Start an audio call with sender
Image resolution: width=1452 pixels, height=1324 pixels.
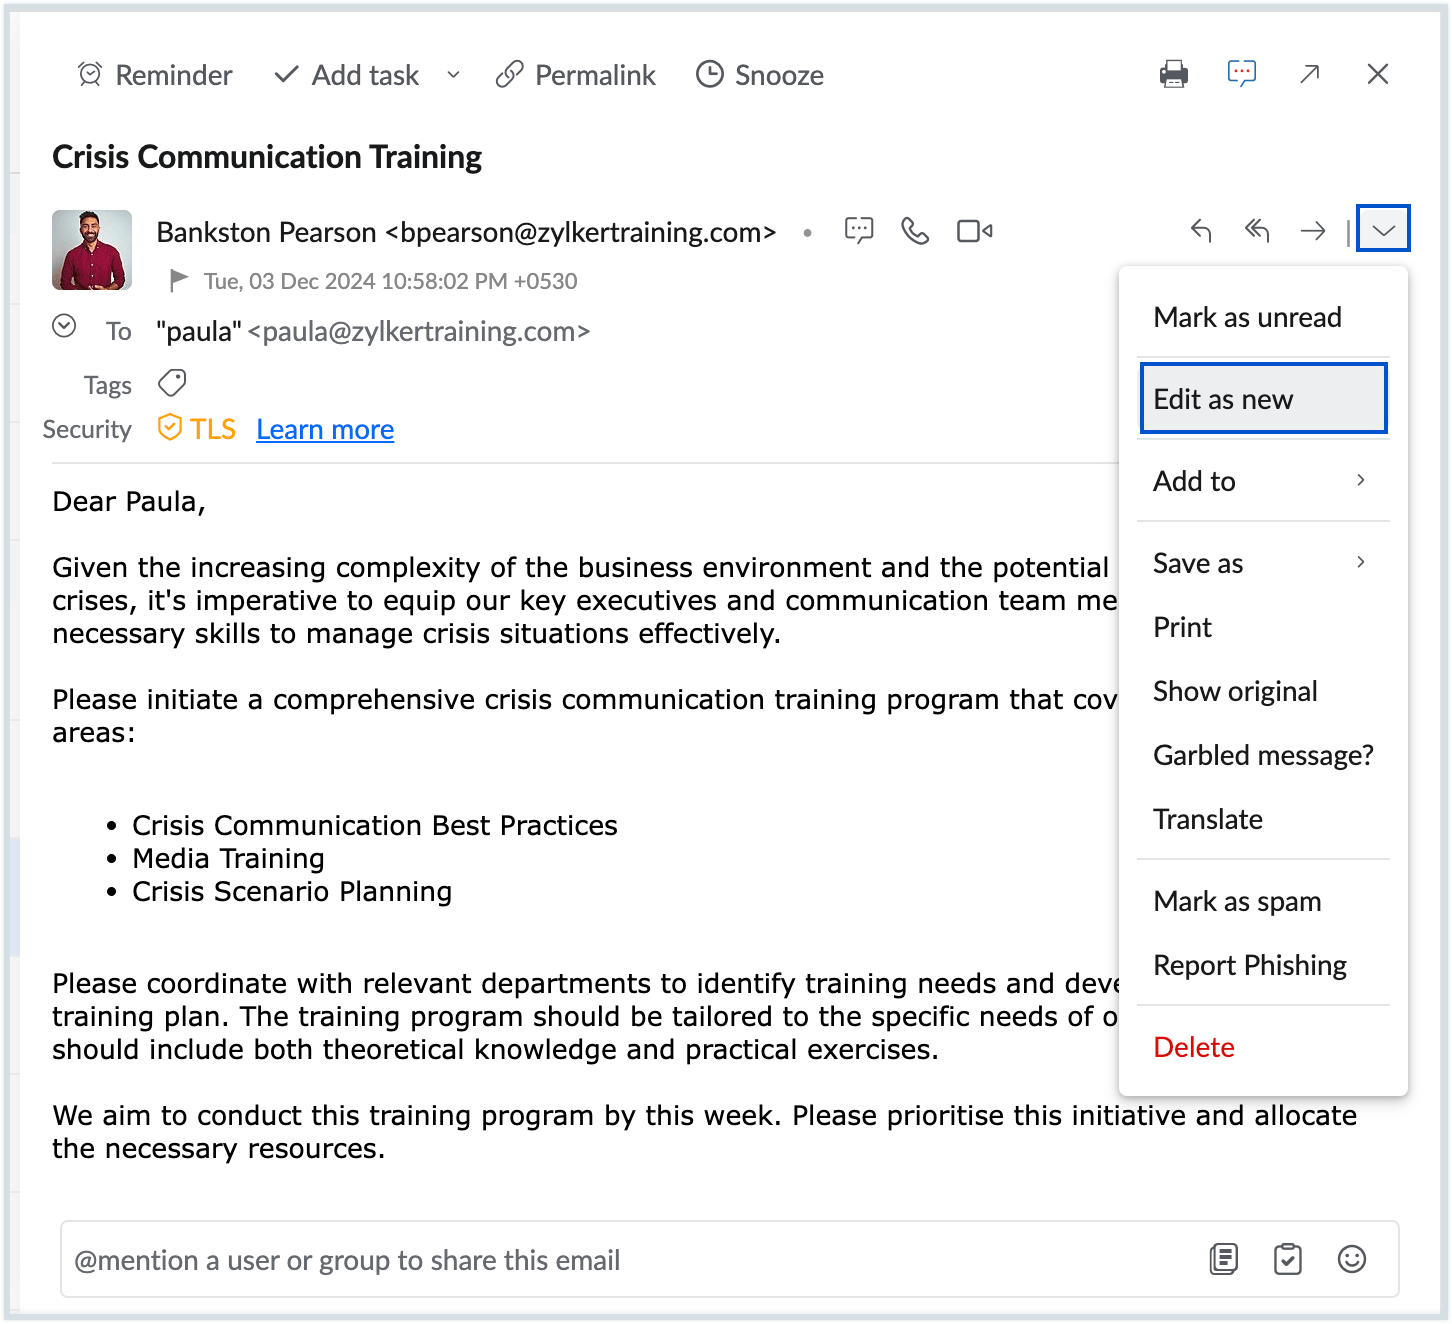[x=915, y=231]
